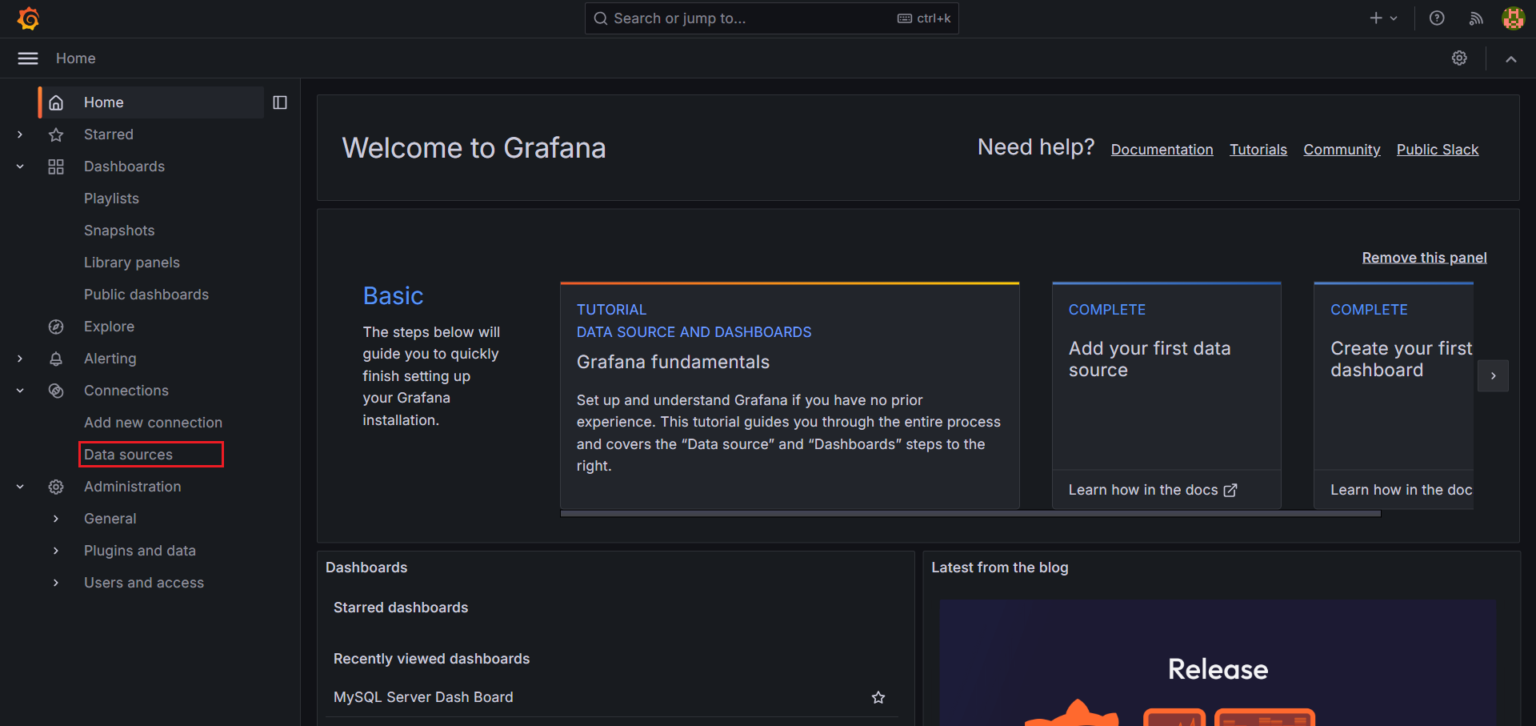This screenshot has width=1536, height=726.
Task: Open the Documentation link
Action: (x=1162, y=149)
